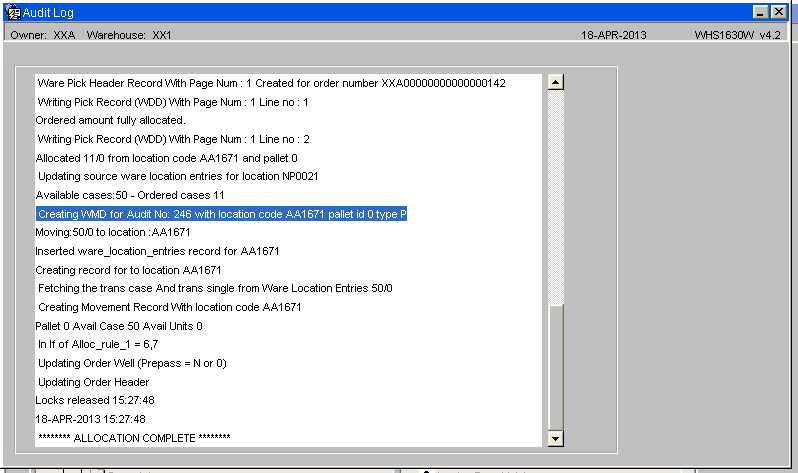Click highlighted 'Creating WMD for Audit No: 246' line
798x473 pixels.
pyautogui.click(x=221, y=214)
